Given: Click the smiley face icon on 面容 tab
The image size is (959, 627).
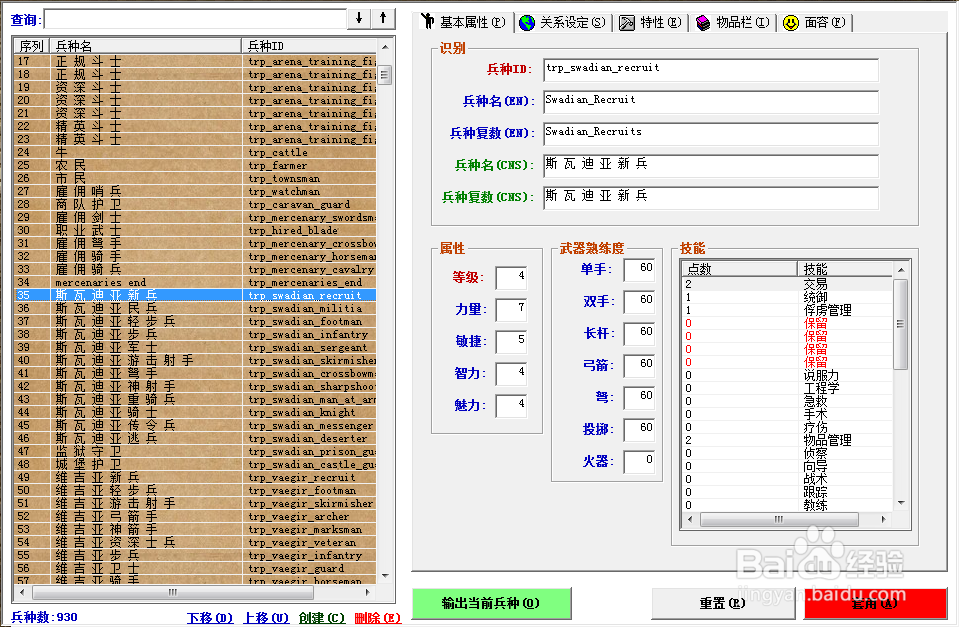Looking at the screenshot, I should click(x=791, y=23).
